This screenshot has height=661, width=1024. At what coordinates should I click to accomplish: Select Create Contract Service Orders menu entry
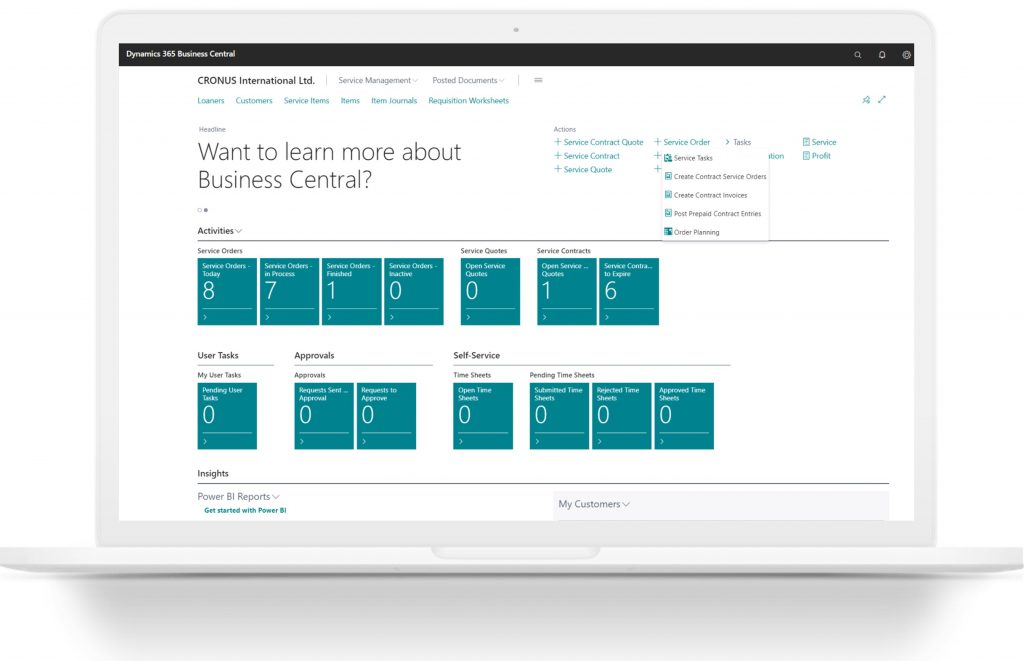pos(715,176)
